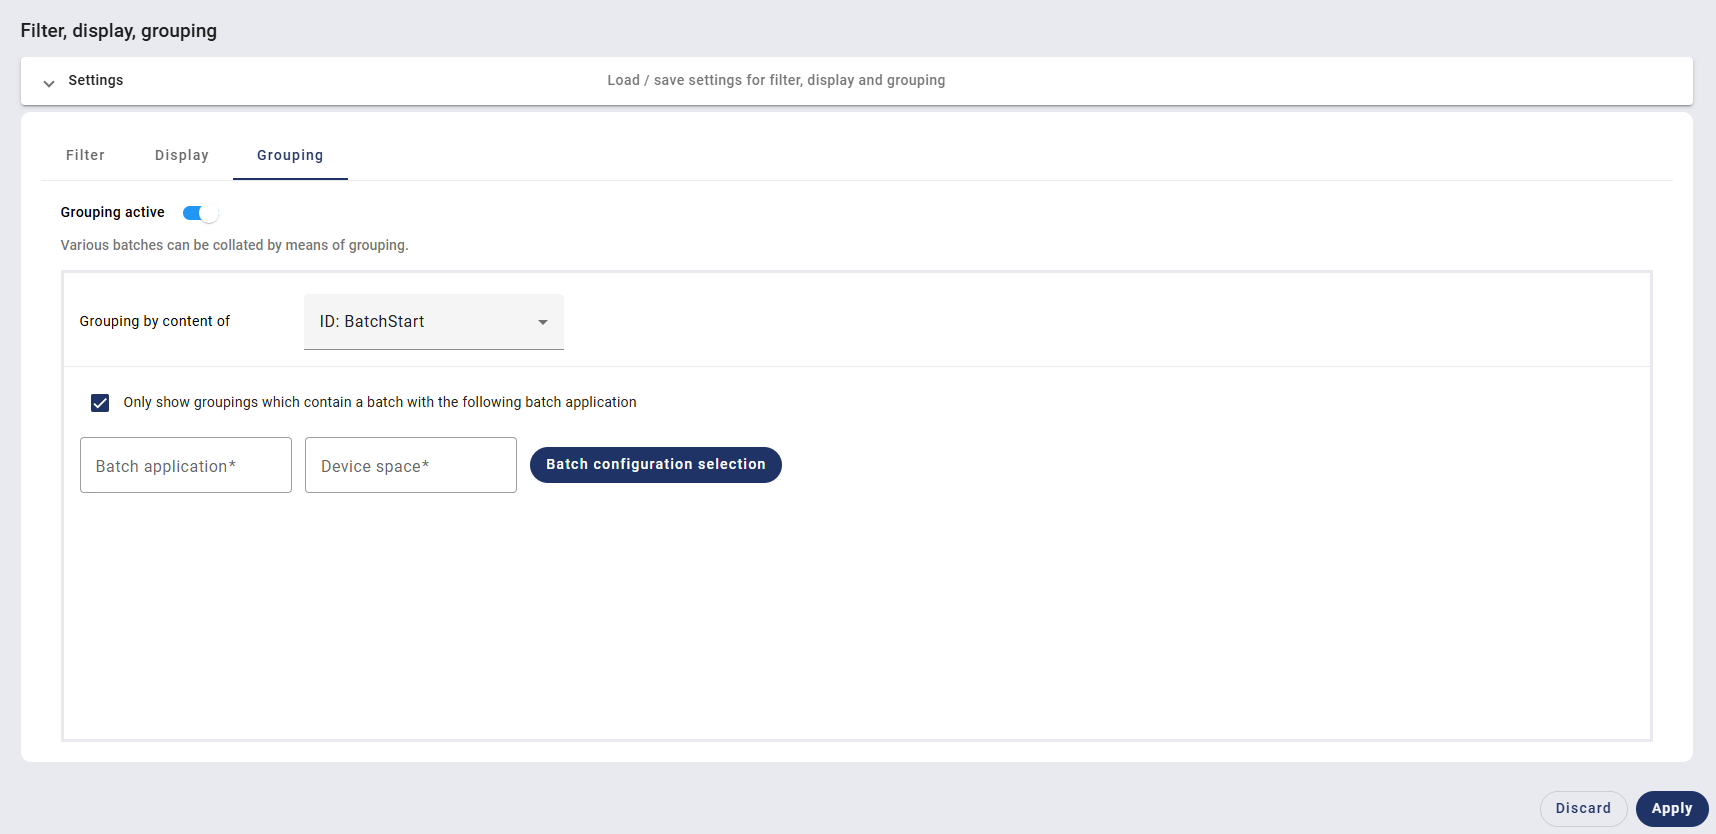
Task: Click the Grouping active label
Action: click(x=112, y=212)
